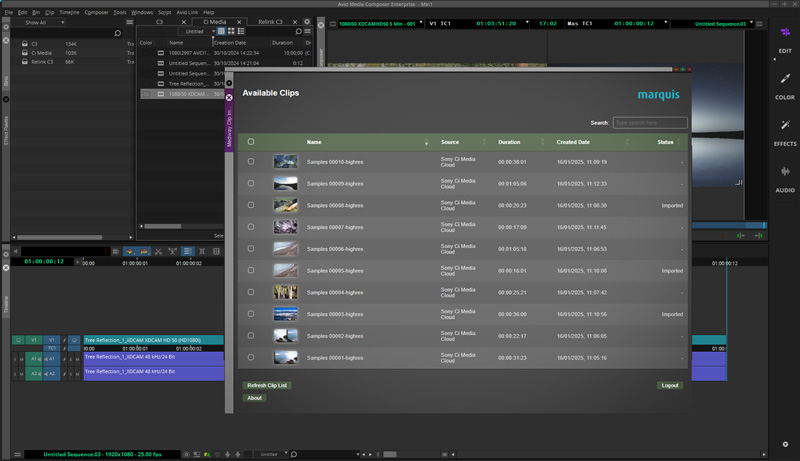Open the bottom-left timeline hamburger menu
The height and width of the screenshot is (461, 800).
(17, 454)
